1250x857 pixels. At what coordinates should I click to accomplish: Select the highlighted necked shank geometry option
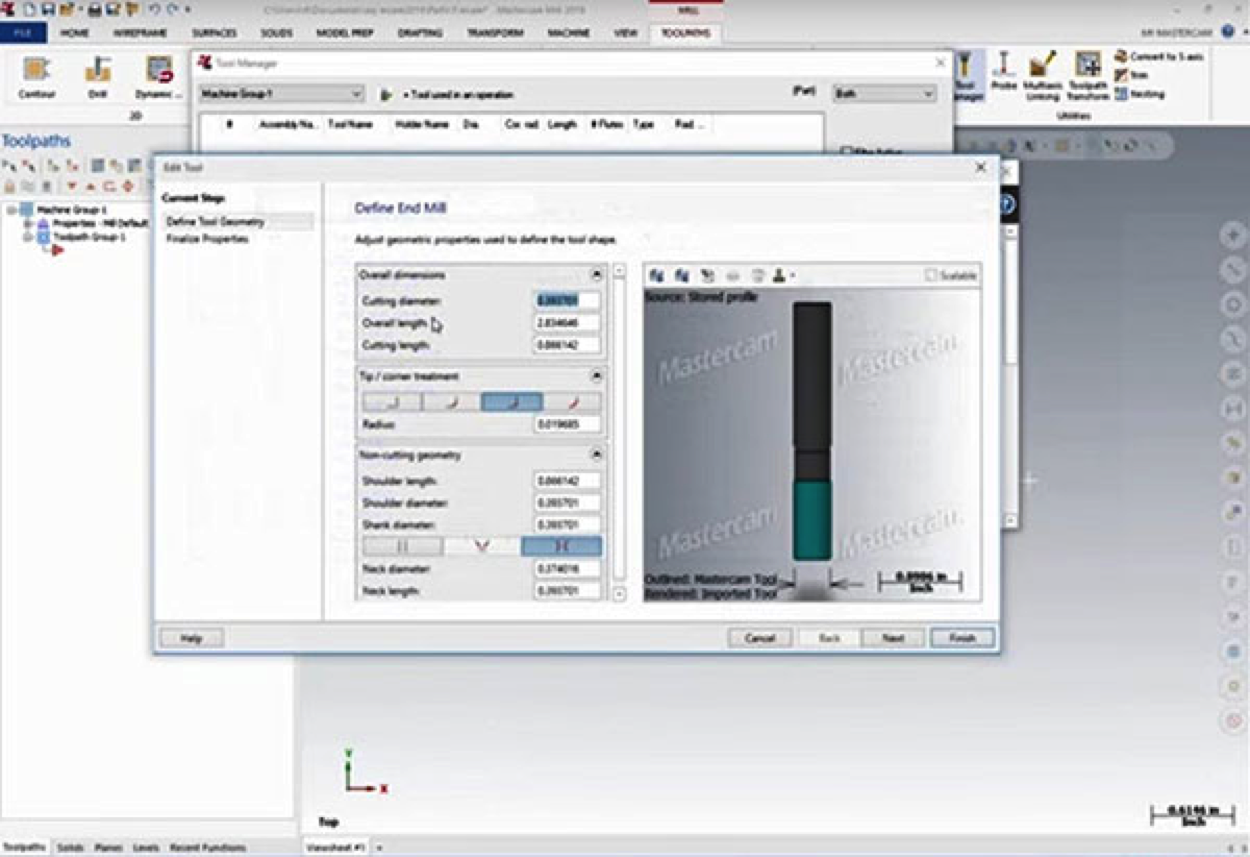[x=562, y=547]
